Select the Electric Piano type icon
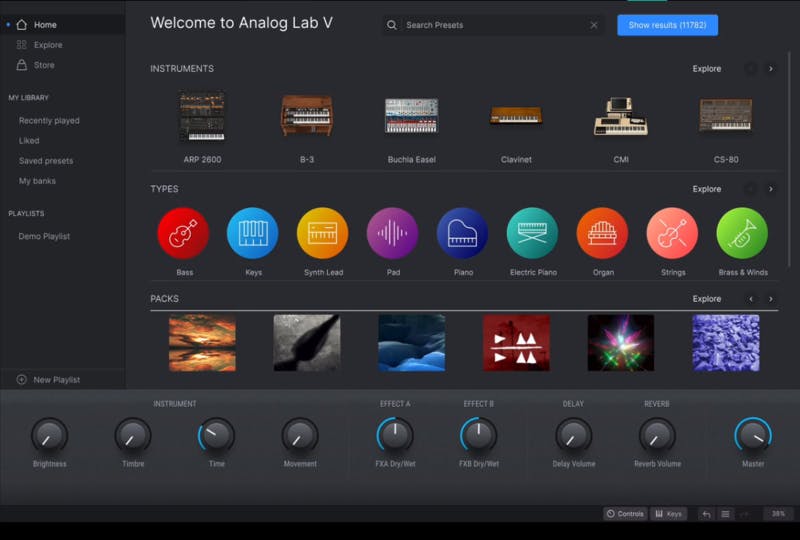The image size is (800, 540). click(x=532, y=233)
